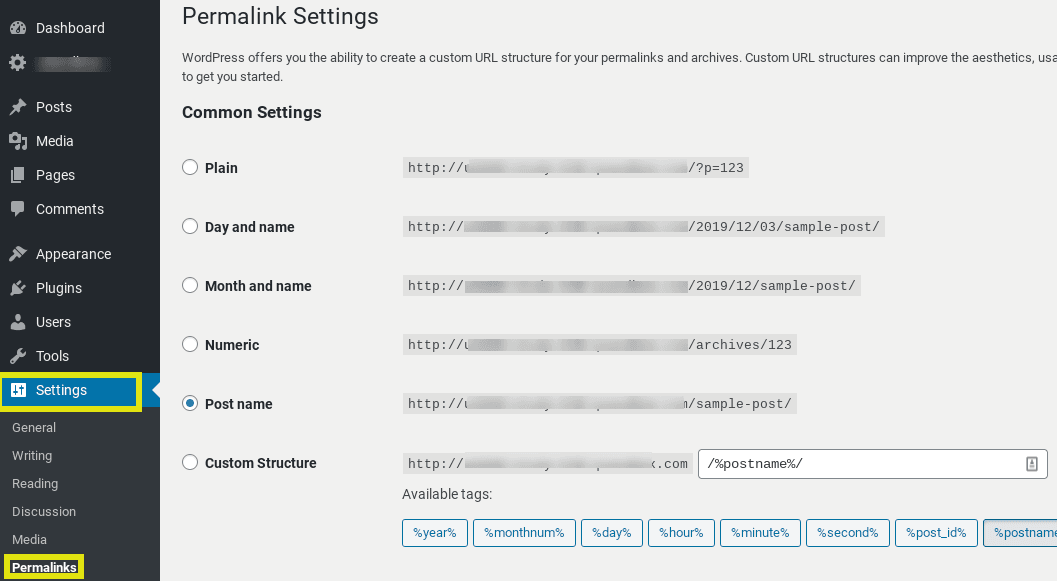Add the %post_id% tag button
This screenshot has height=581, width=1057.
pos(936,532)
